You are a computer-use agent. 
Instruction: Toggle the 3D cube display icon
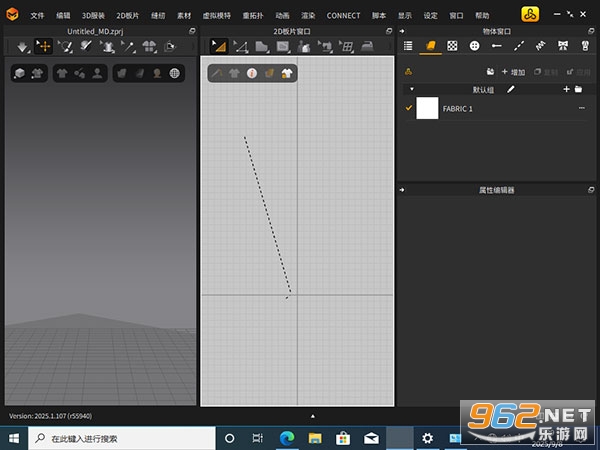pos(19,73)
